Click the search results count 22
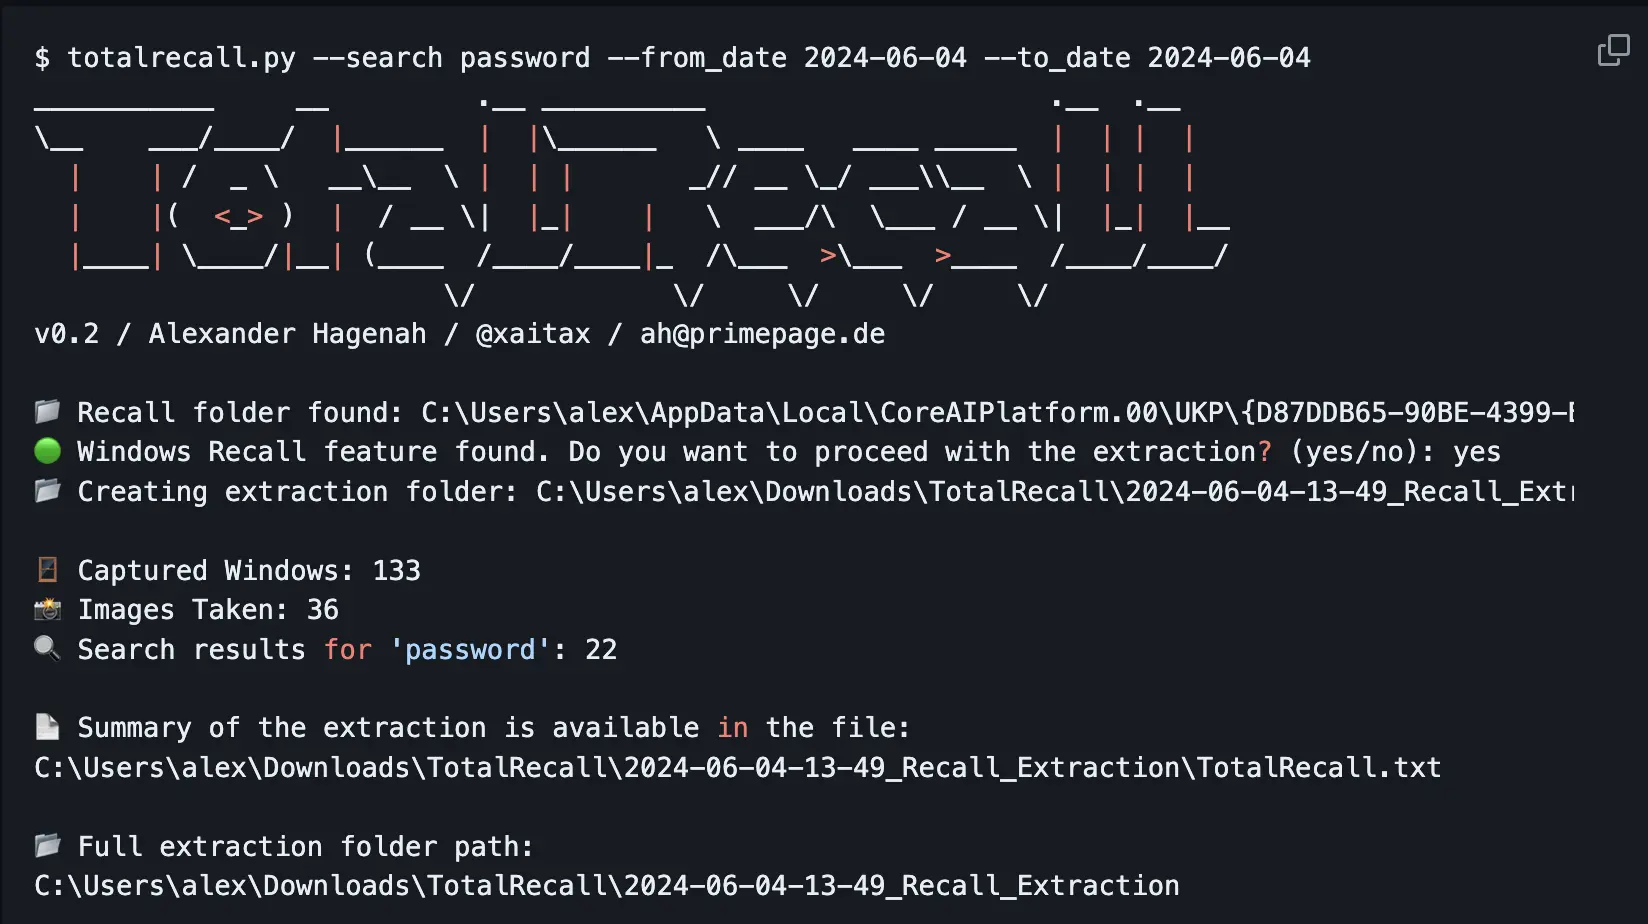The height and width of the screenshot is (924, 1648). tap(601, 650)
